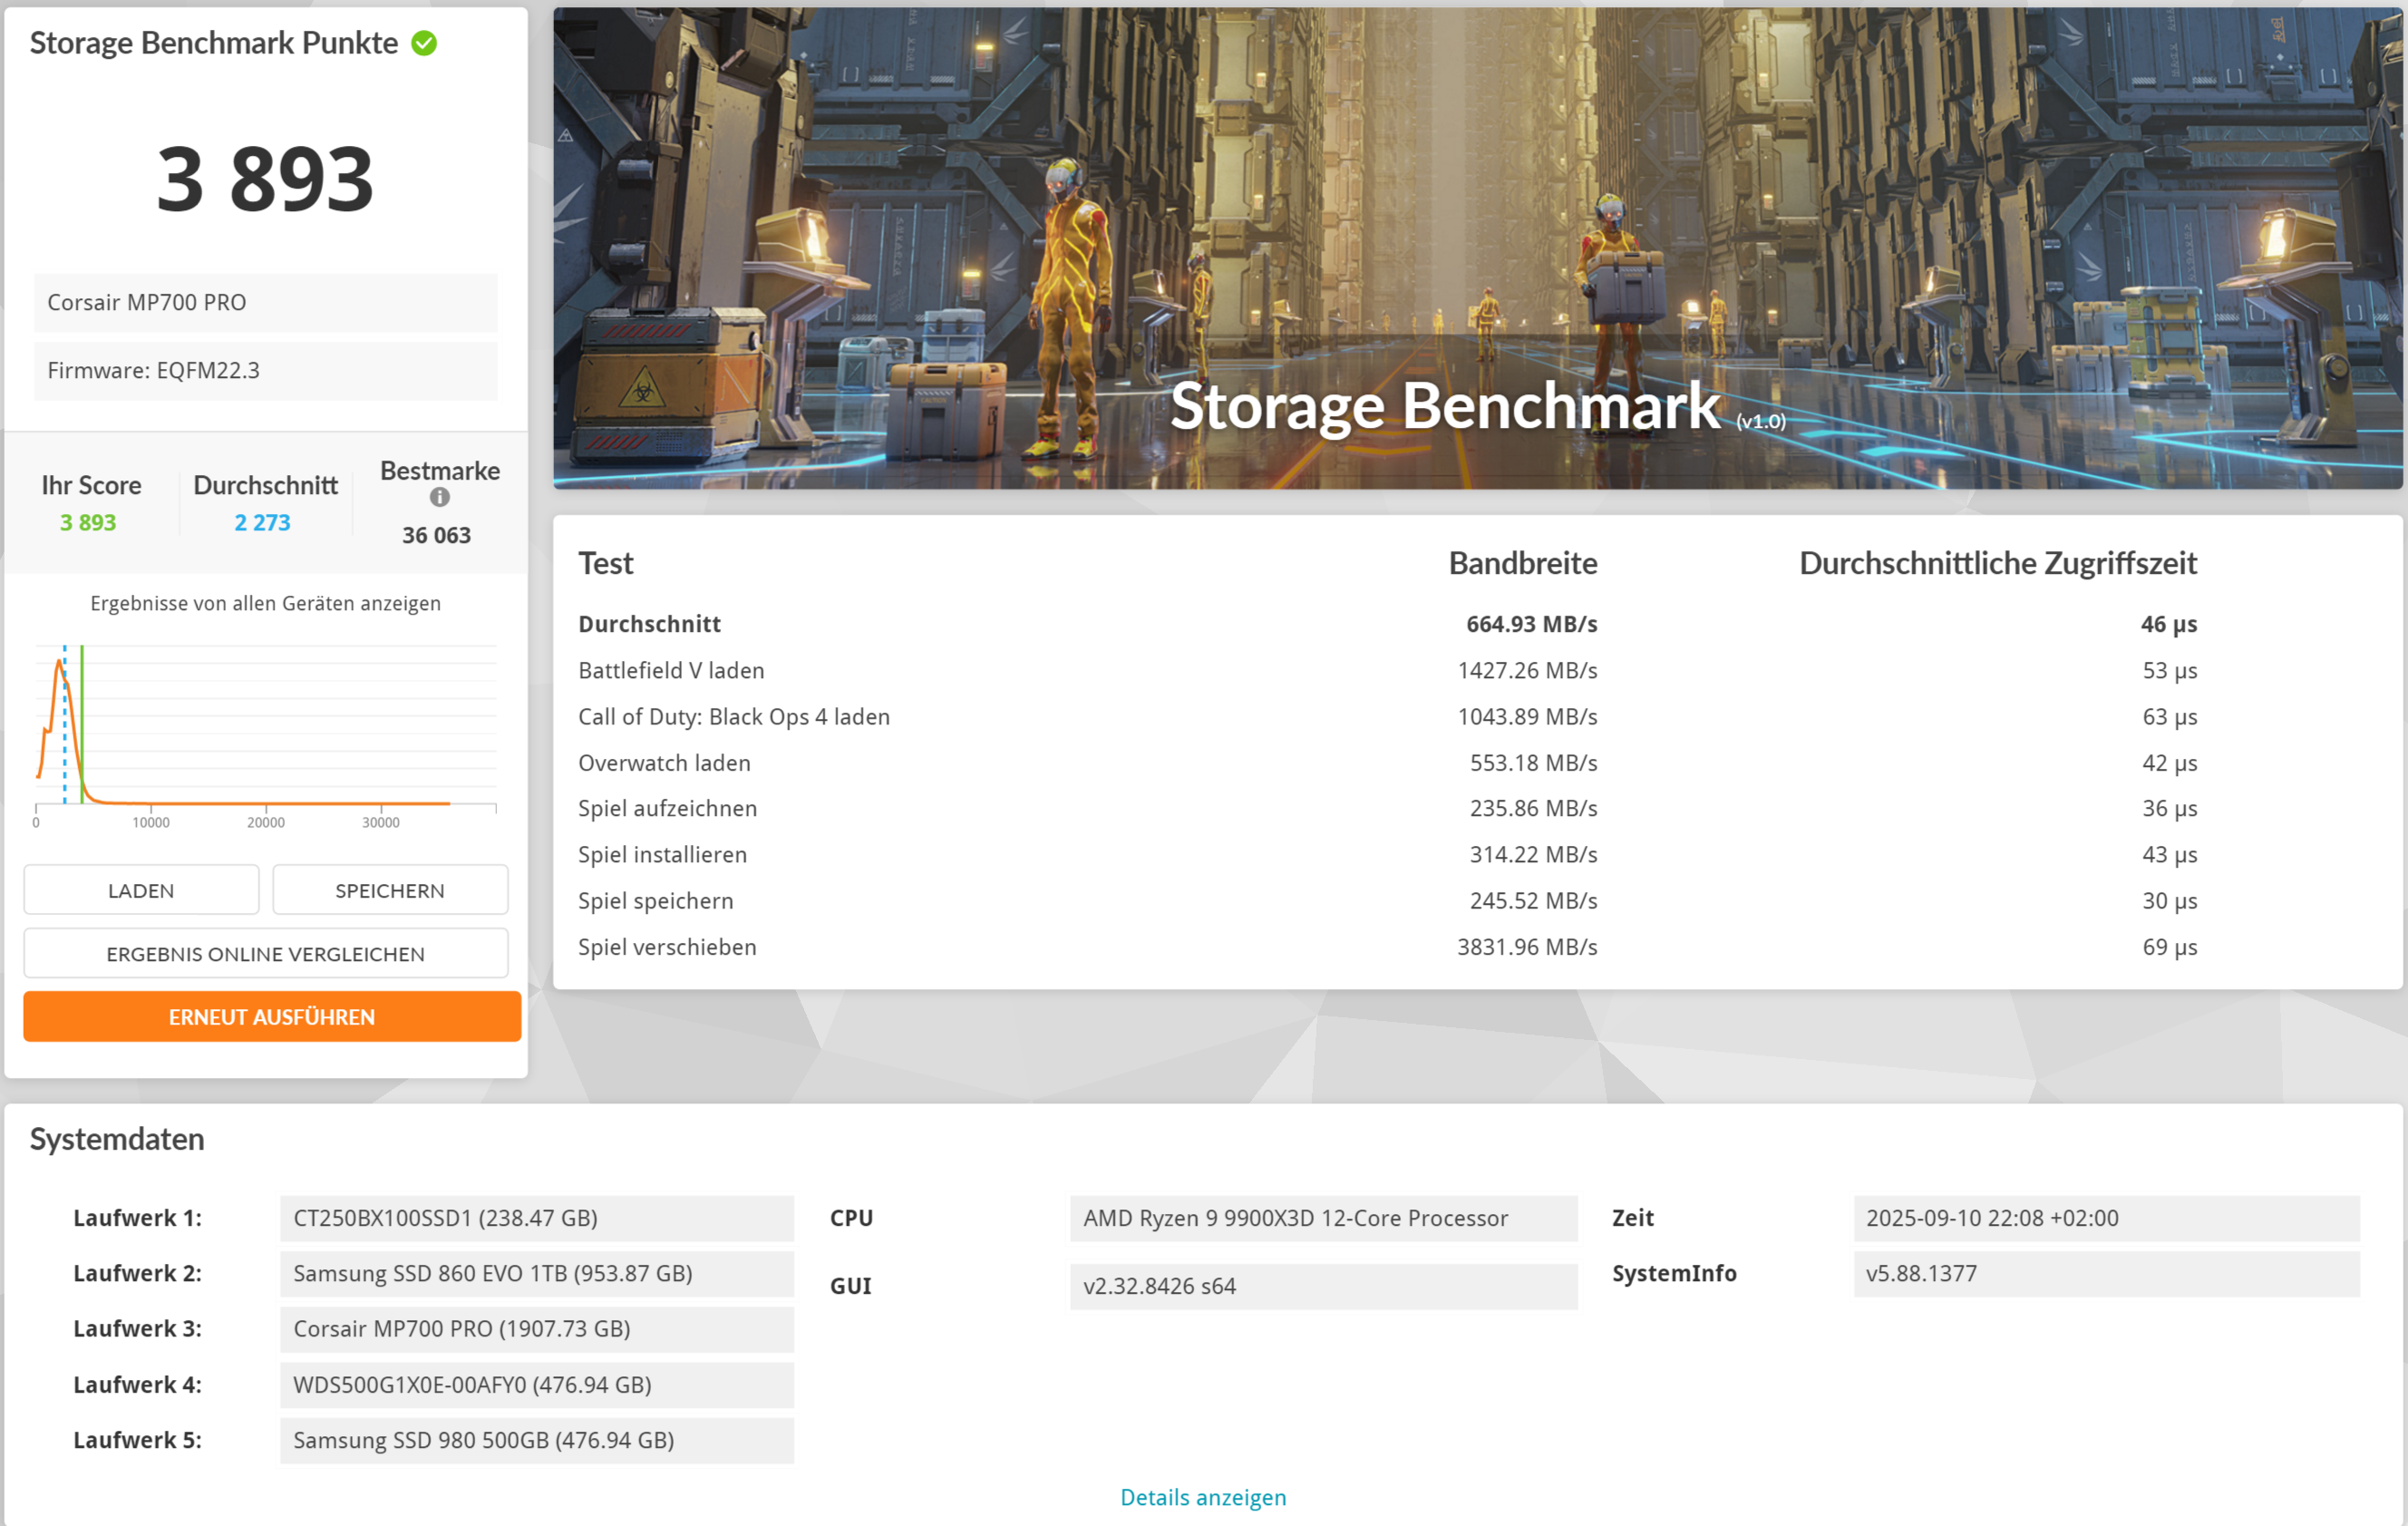Click the score distribution chart
Image resolution: width=2408 pixels, height=1526 pixels.
[265, 730]
